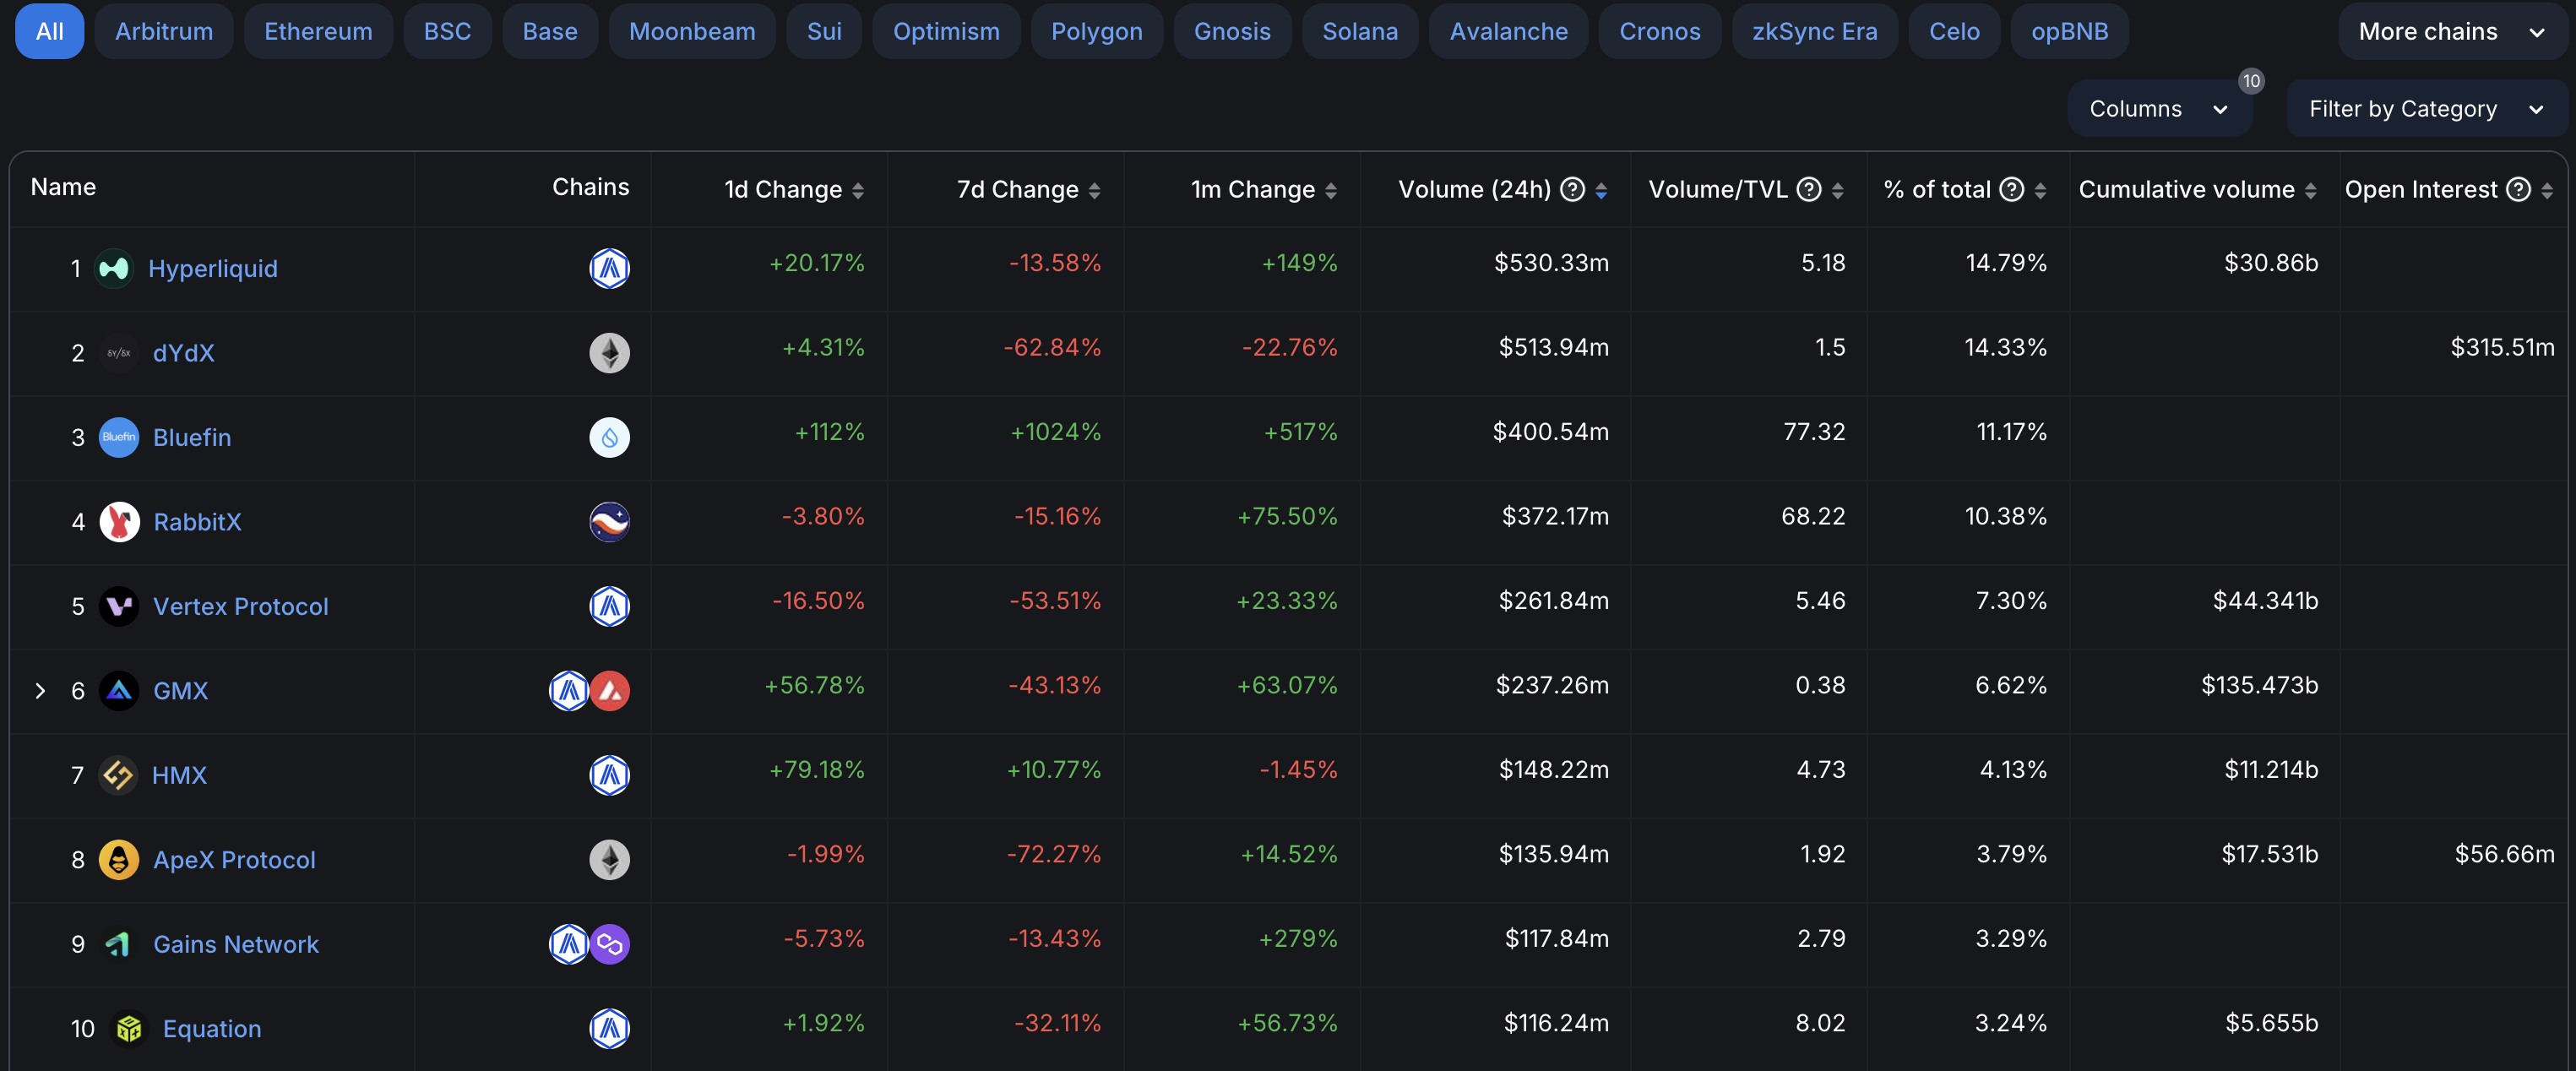The width and height of the screenshot is (2576, 1071).
Task: Expand the GMX row chevron
Action: point(40,690)
